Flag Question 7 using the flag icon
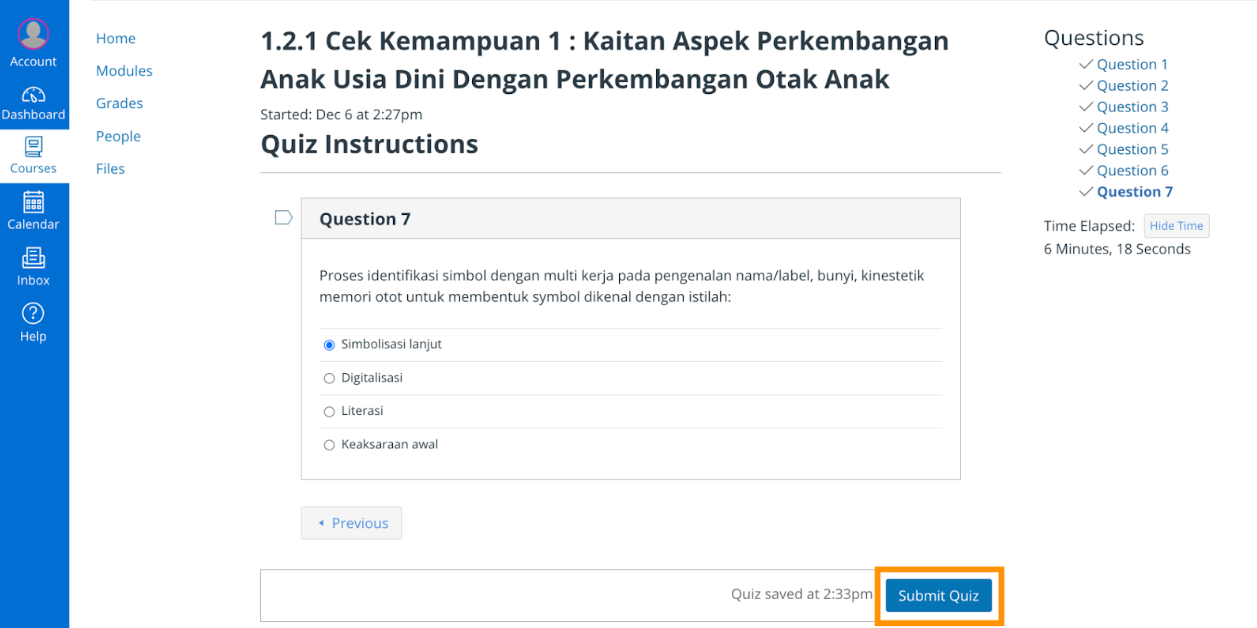The image size is (1257, 628). [x=283, y=218]
